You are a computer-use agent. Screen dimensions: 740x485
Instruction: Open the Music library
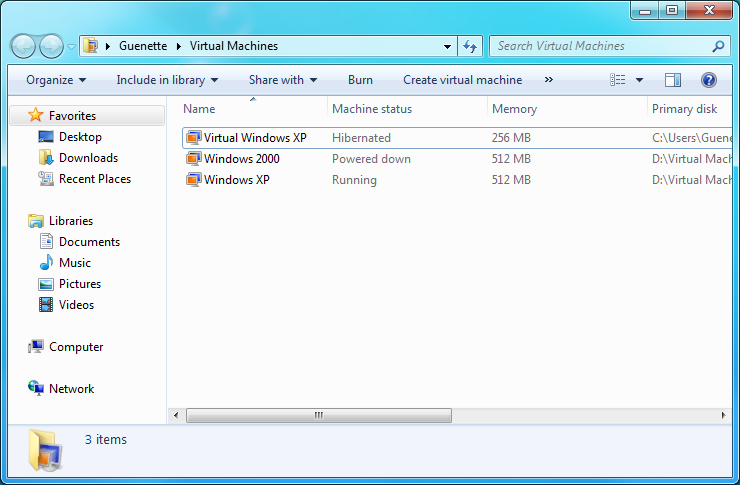click(75, 263)
